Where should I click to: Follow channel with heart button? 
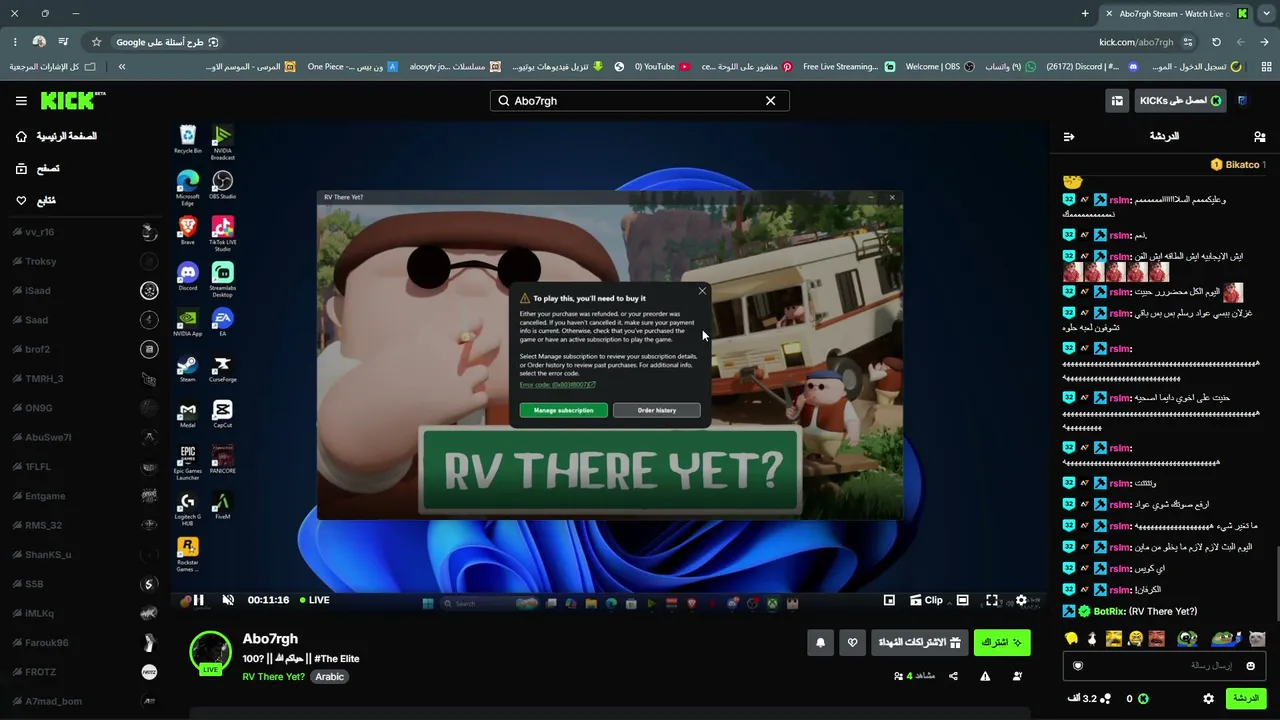click(x=852, y=642)
